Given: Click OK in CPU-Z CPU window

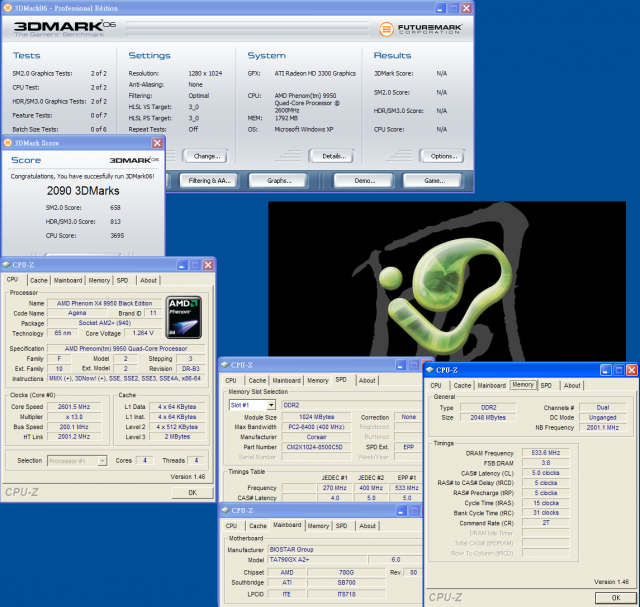Looking at the screenshot, I should click(x=192, y=493).
